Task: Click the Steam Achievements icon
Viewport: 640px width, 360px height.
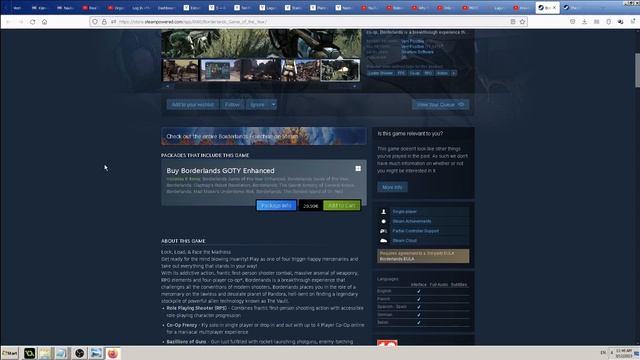Action: tap(383, 221)
